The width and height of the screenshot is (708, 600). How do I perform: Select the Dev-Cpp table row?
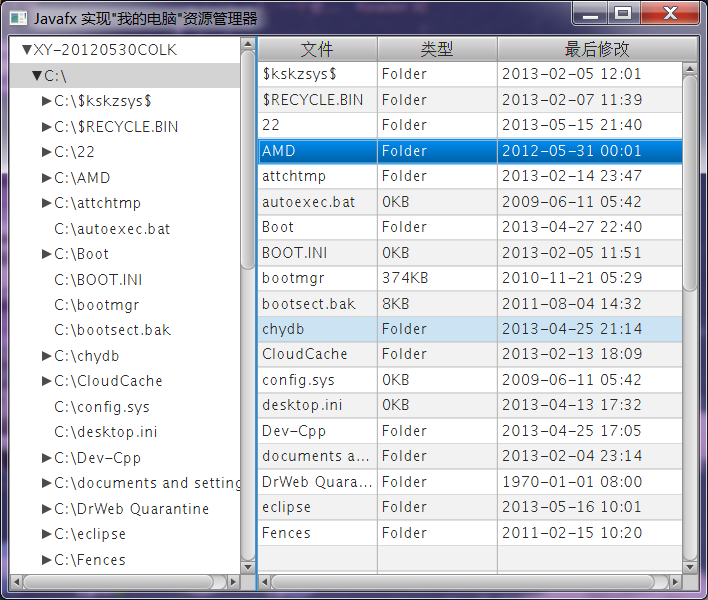click(470, 431)
